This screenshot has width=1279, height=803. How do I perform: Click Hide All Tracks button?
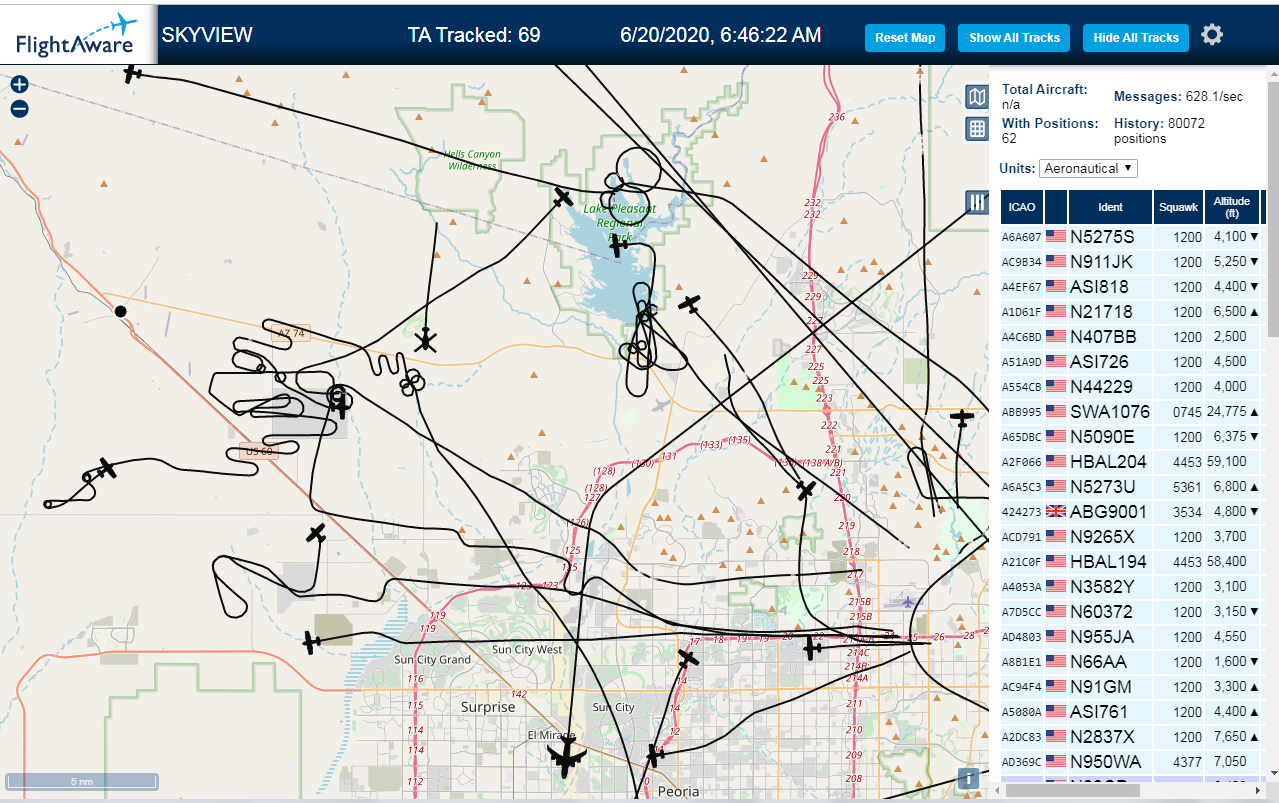point(1136,38)
